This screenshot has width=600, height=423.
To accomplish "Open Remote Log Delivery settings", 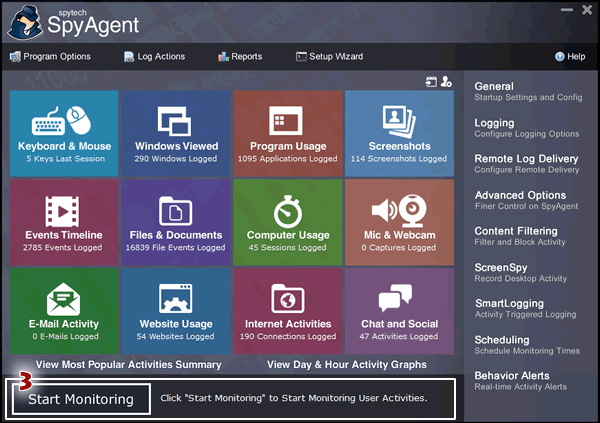I will pos(527,164).
